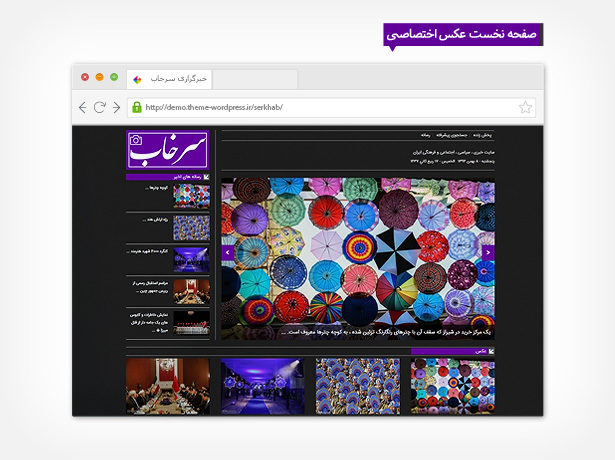The width and height of the screenshot is (615, 460).
Task: Go to the previous slide using the left purple arrow
Action: pyautogui.click(x=227, y=253)
